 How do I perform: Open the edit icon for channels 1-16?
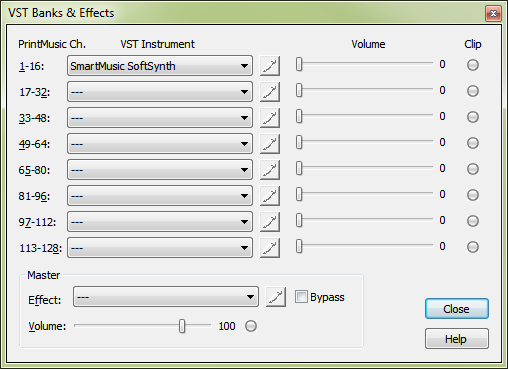270,66
